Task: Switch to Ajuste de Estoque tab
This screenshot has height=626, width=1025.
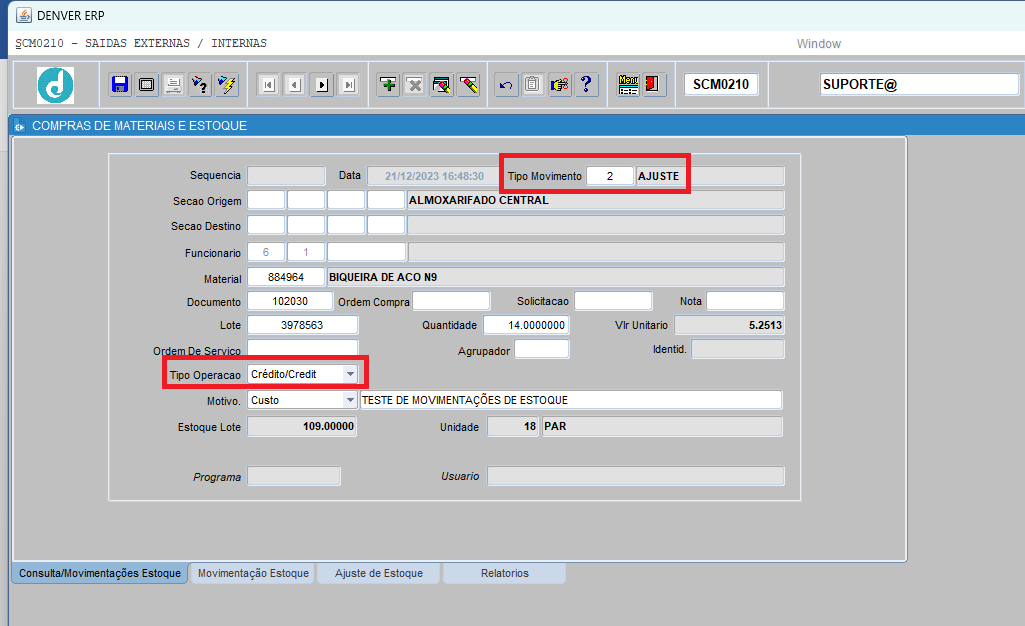Action: tap(378, 573)
